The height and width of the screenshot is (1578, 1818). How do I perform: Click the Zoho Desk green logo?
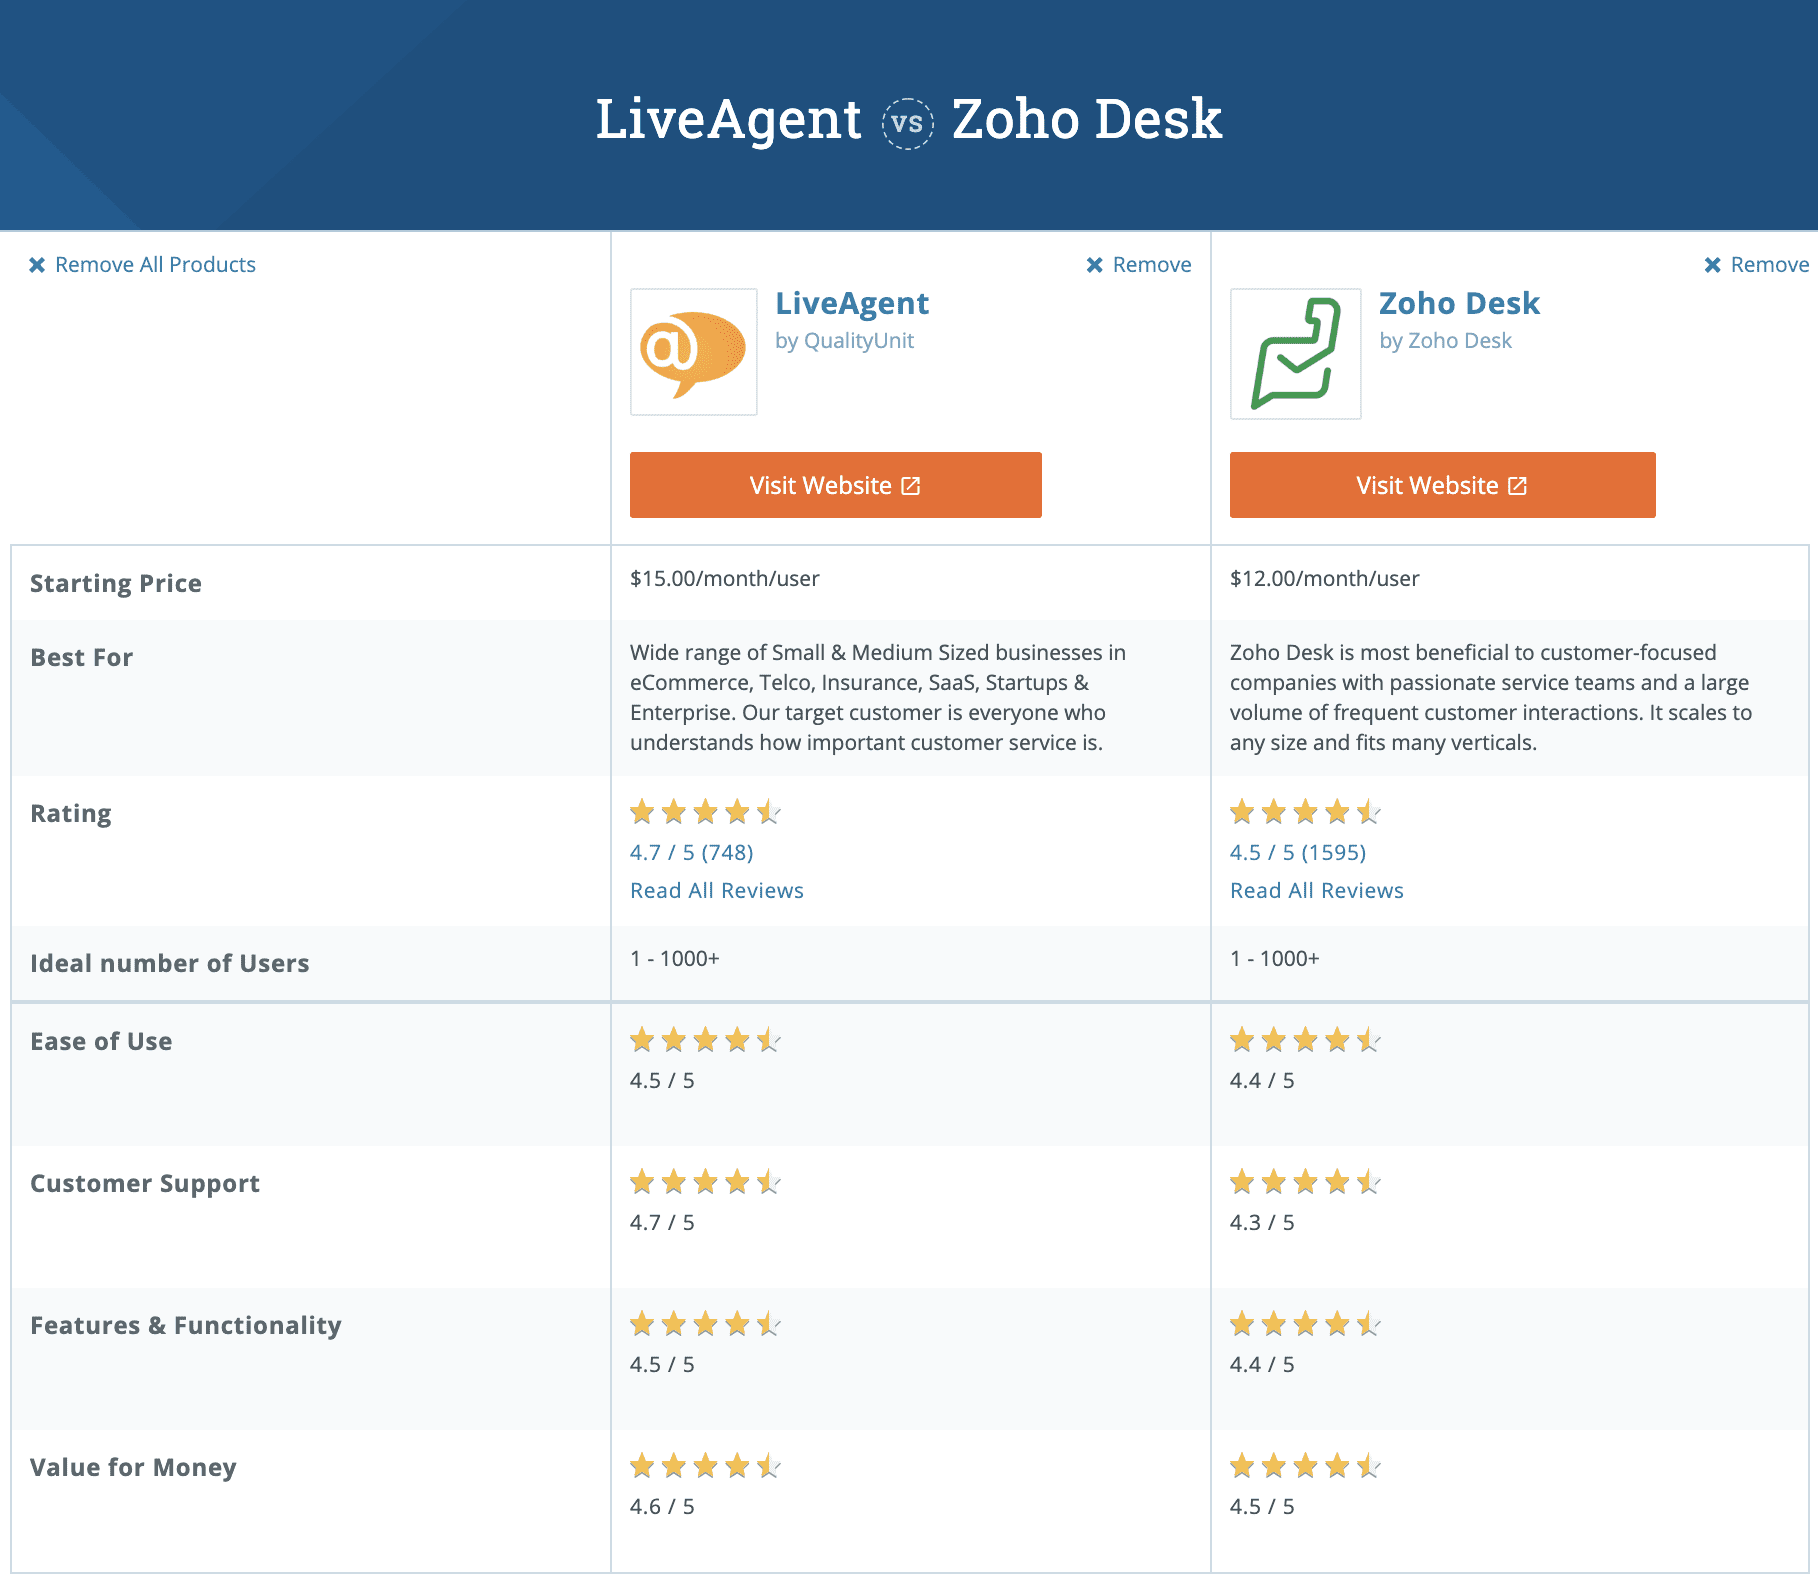[1295, 352]
